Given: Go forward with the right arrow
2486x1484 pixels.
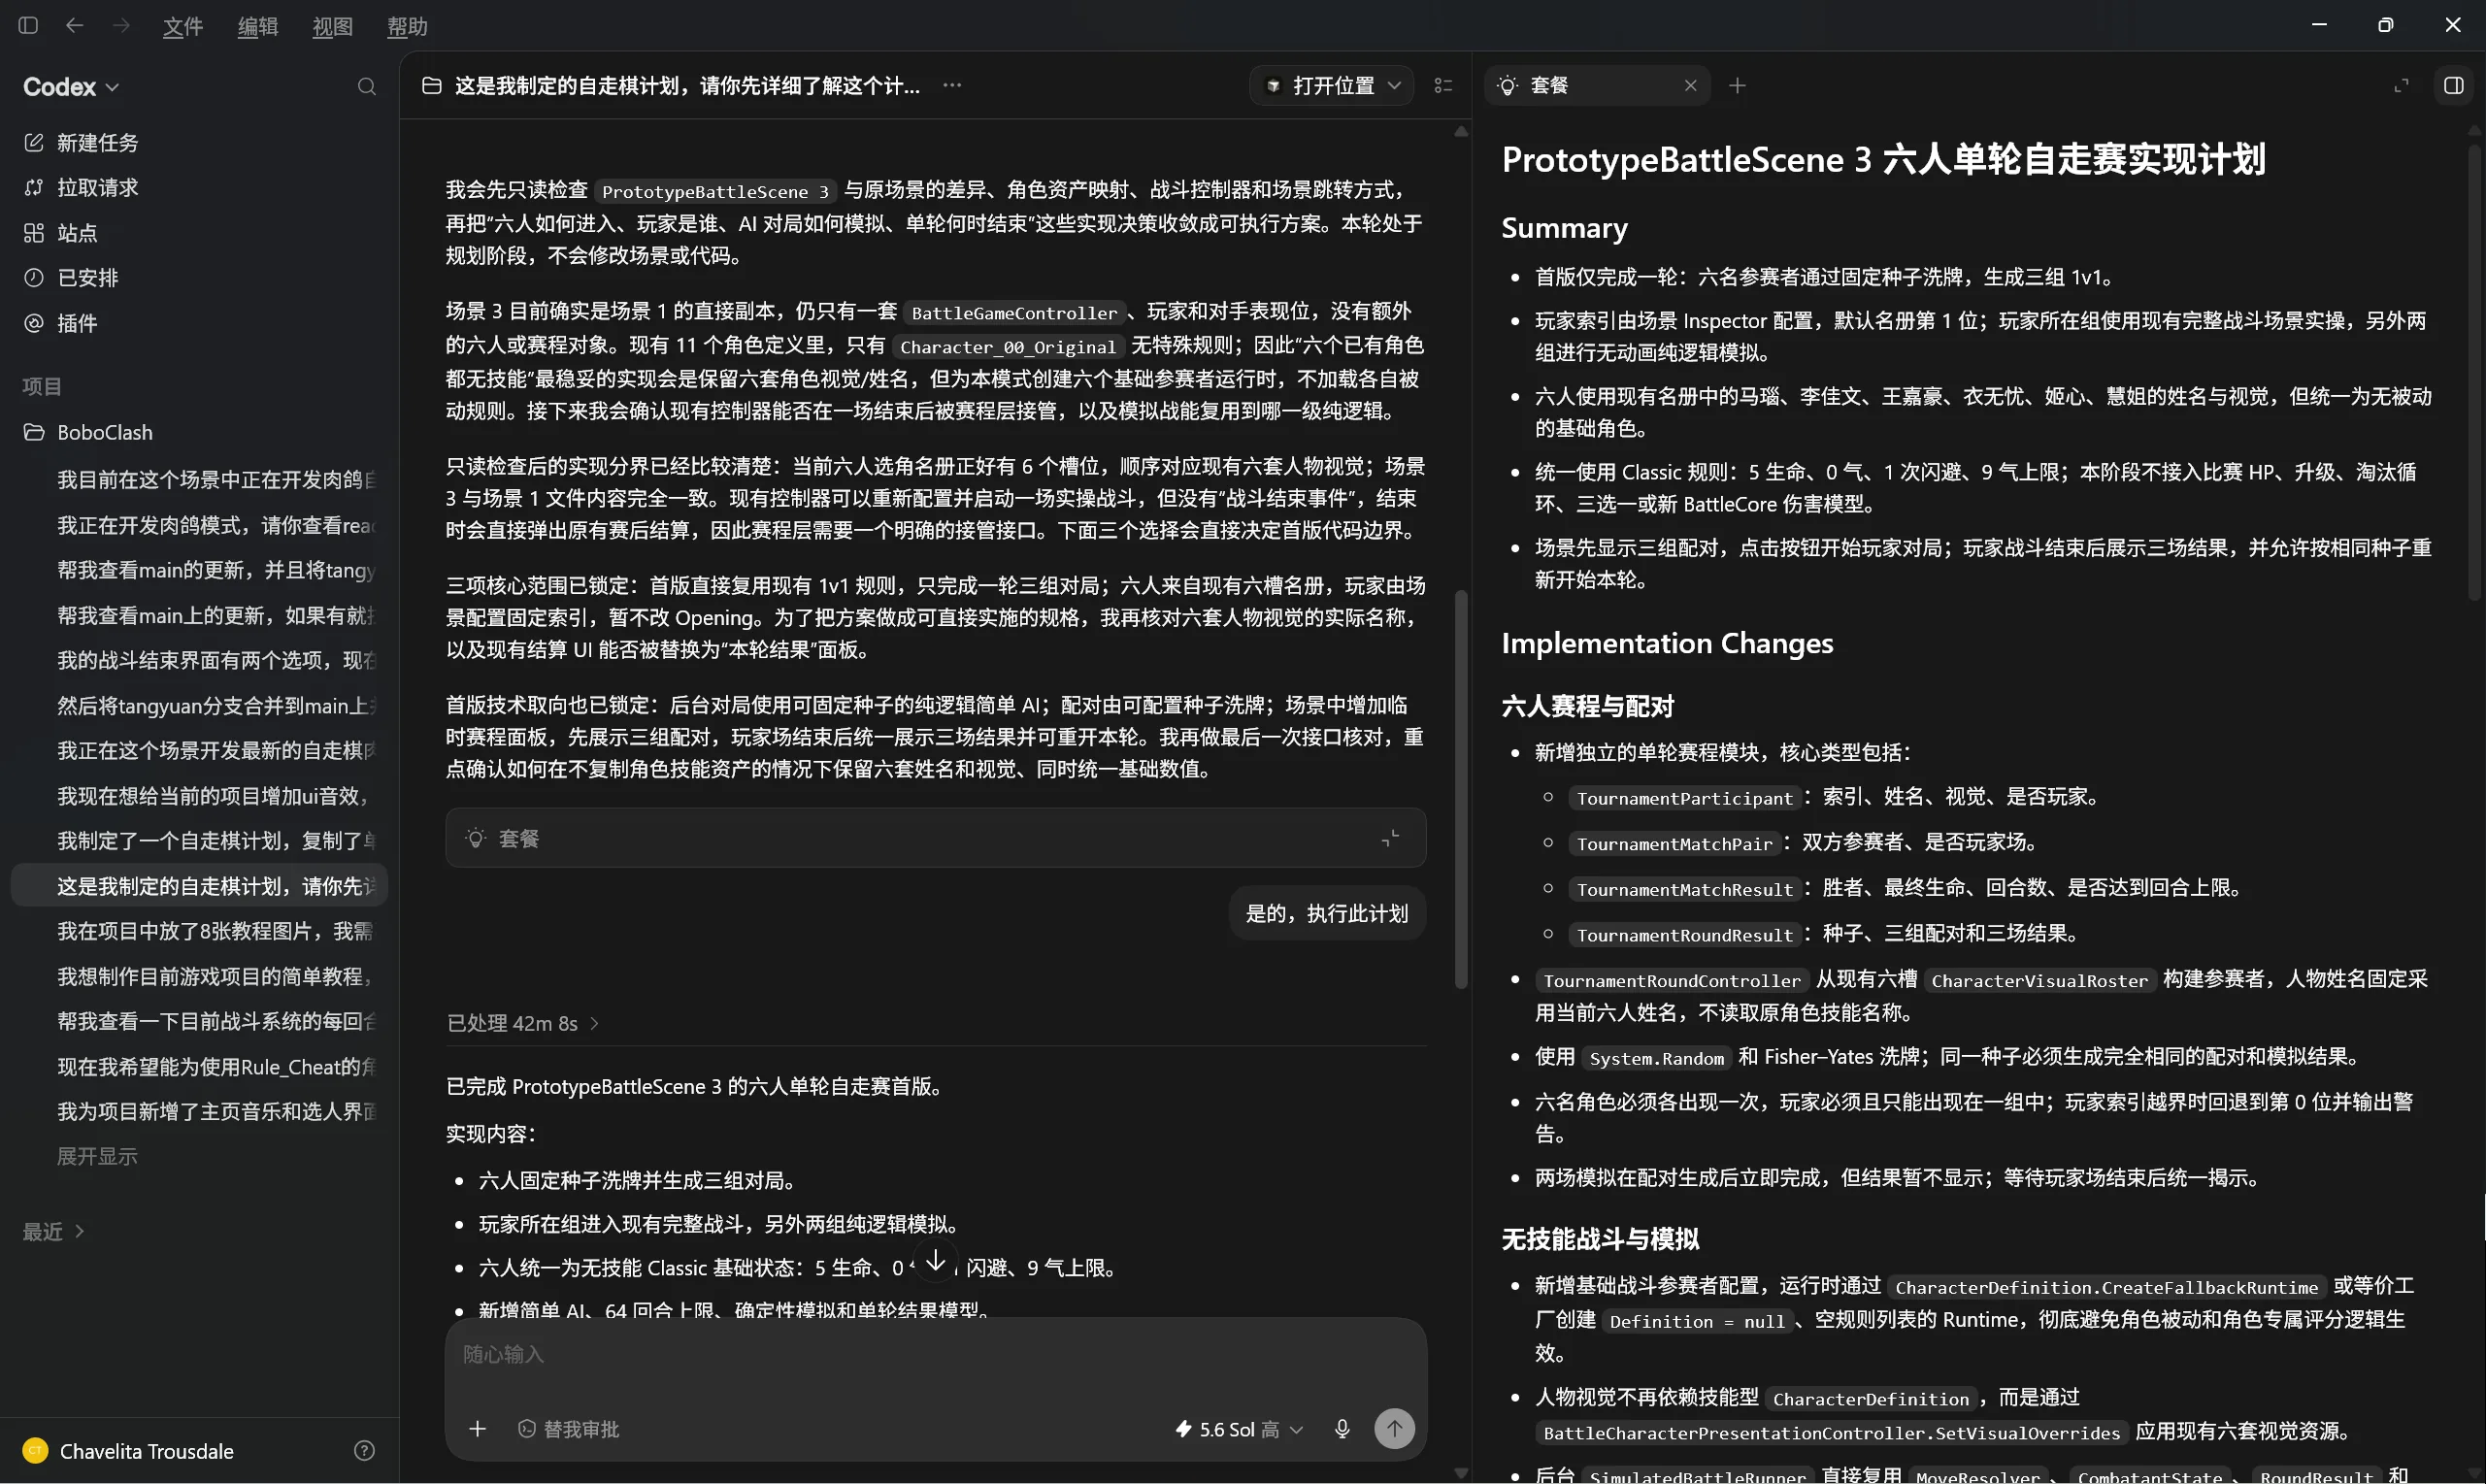Looking at the screenshot, I should pyautogui.click(x=121, y=25).
